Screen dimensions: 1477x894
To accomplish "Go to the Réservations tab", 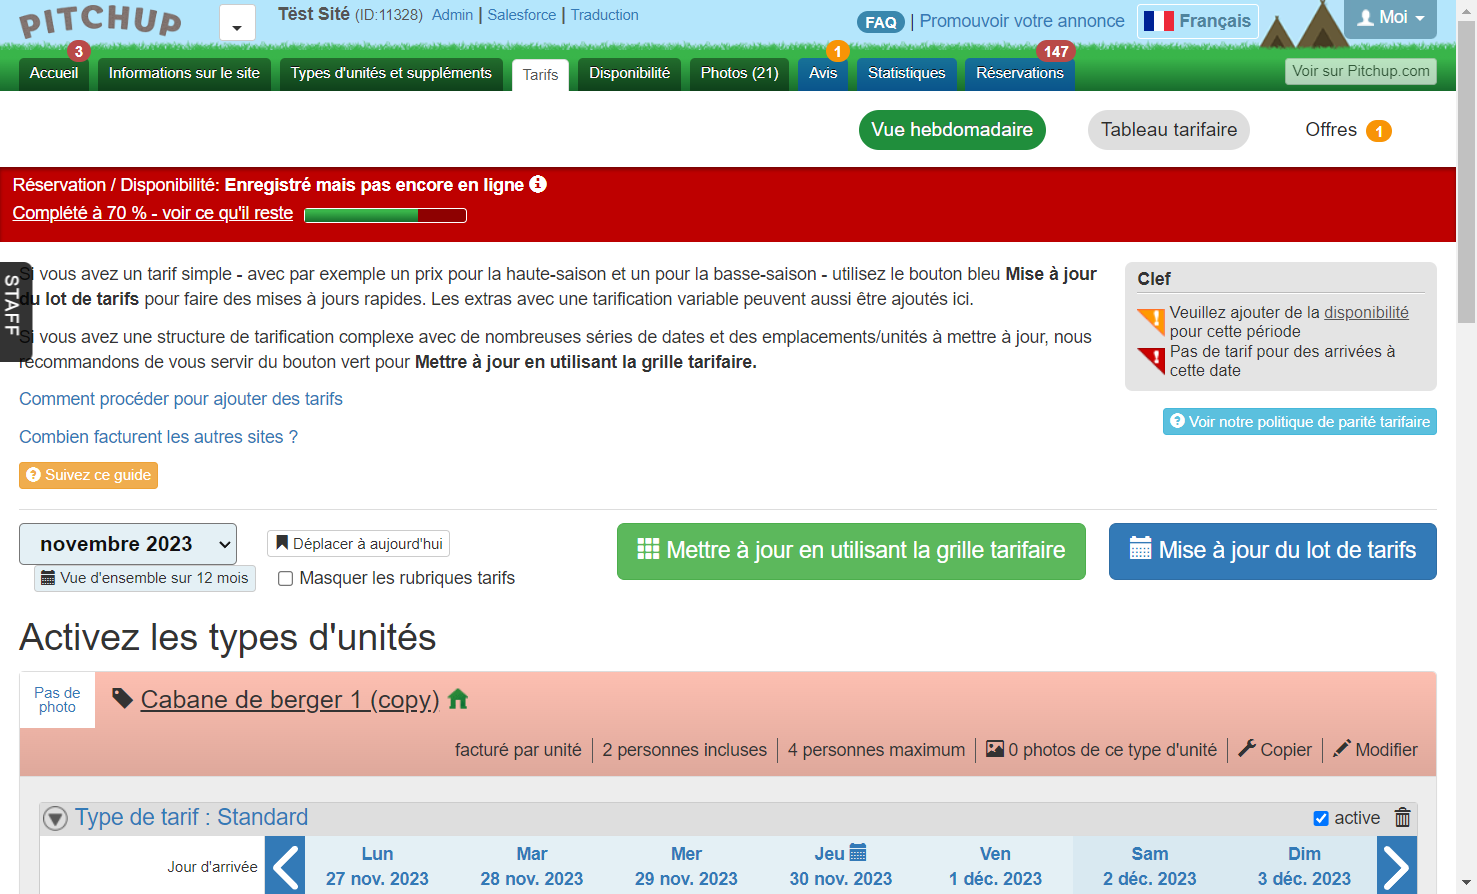I will [x=1020, y=73].
